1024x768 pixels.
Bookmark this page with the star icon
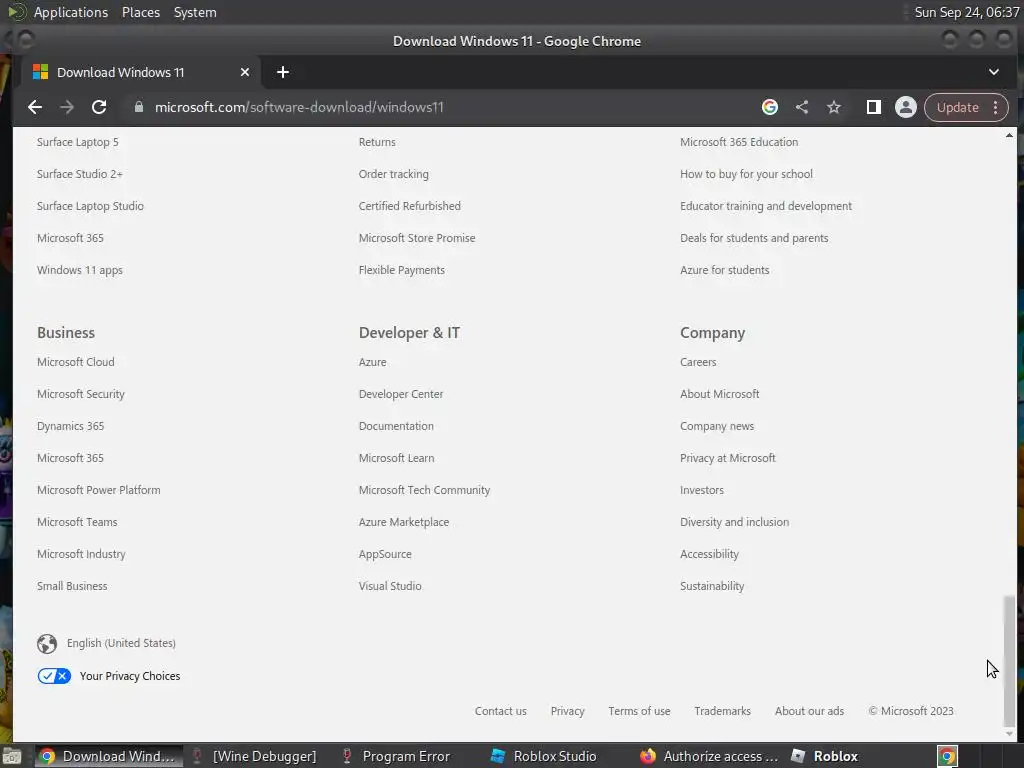point(834,107)
